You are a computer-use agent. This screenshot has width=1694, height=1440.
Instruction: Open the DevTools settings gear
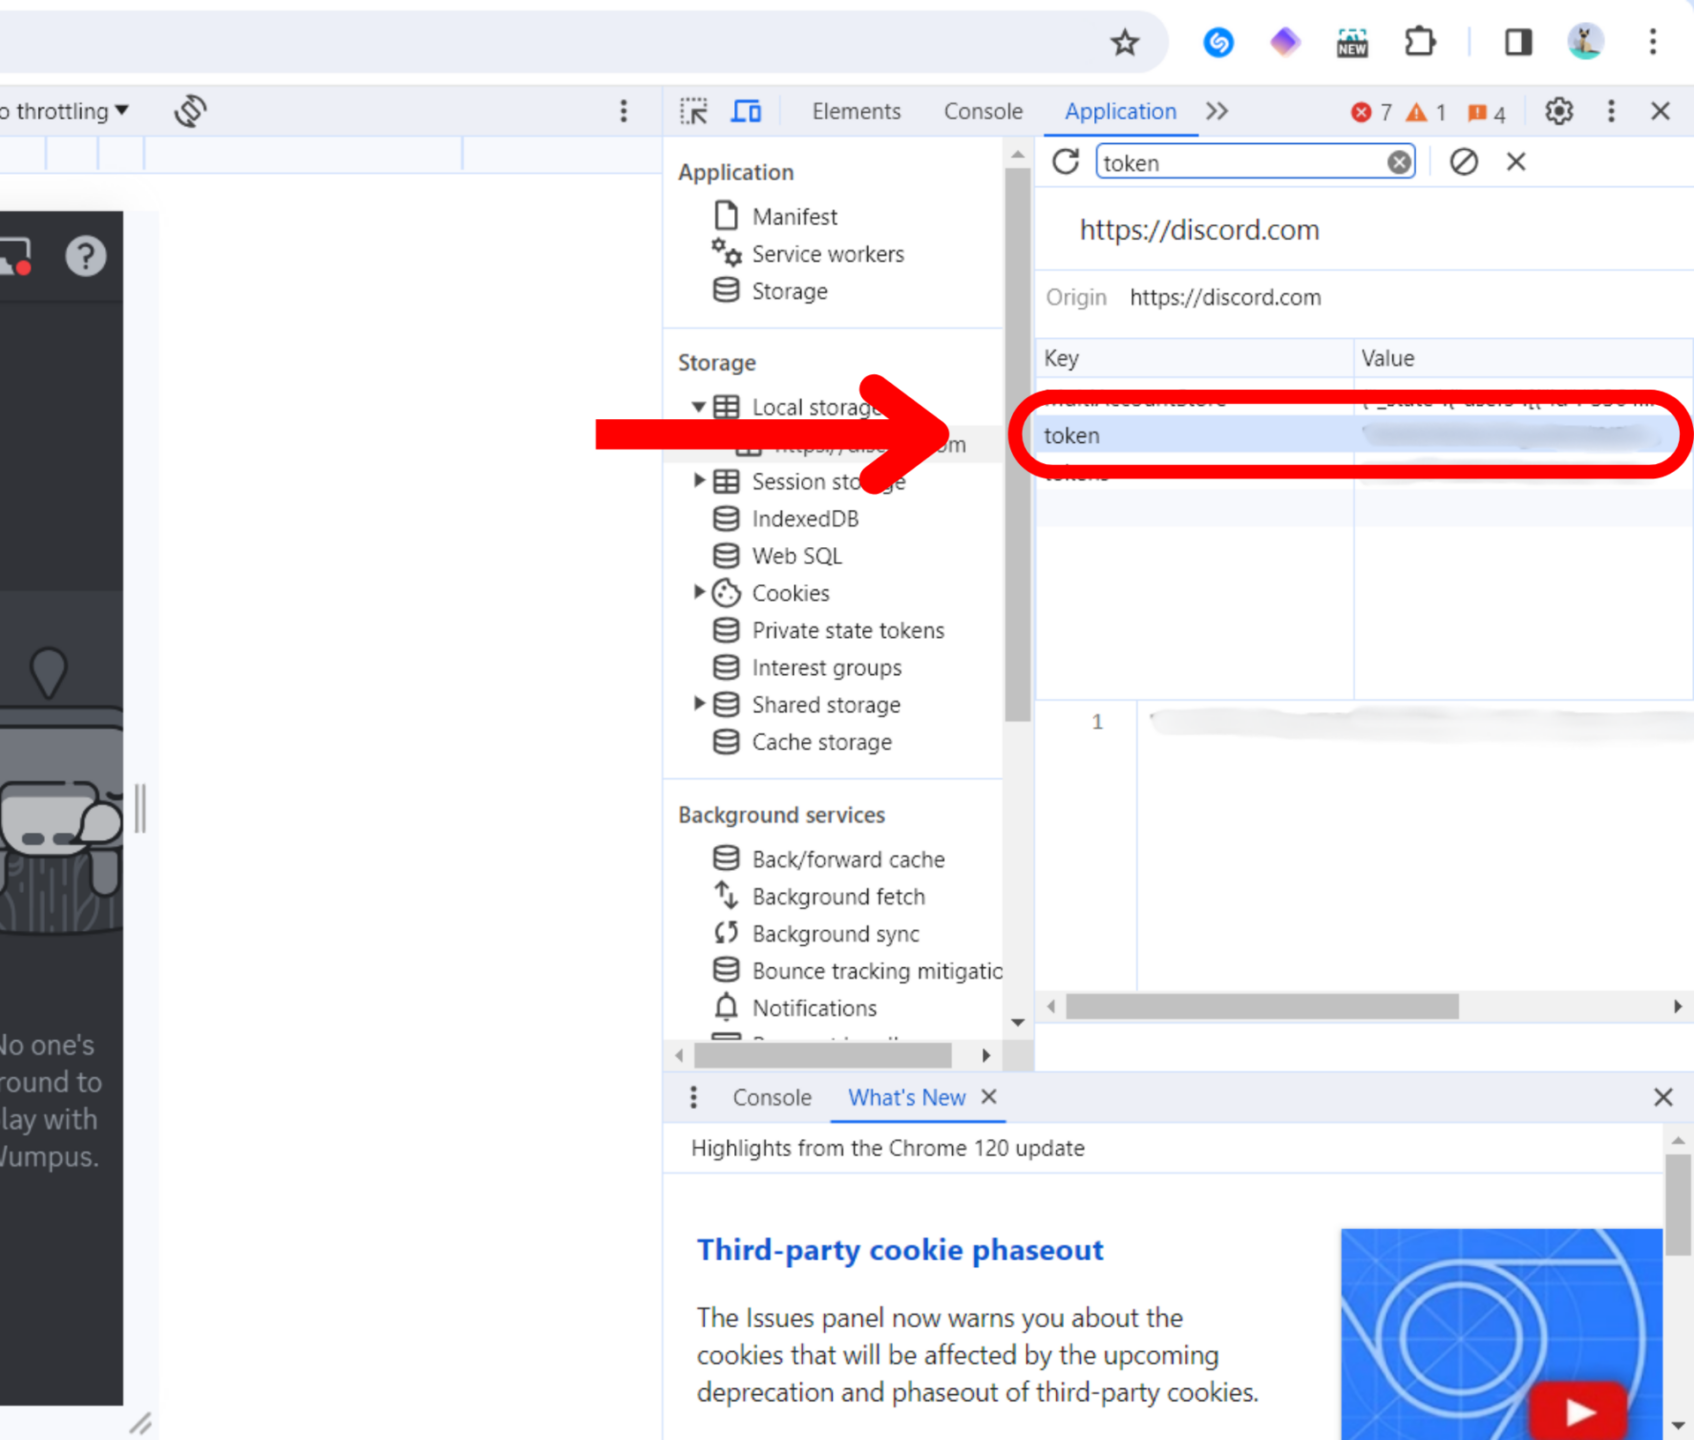1558,111
